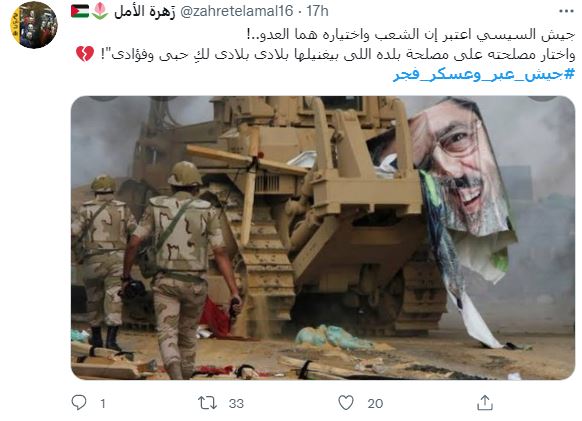This screenshot has width=582, height=421.
Task: Open the 17h timestamp link
Action: (x=317, y=11)
